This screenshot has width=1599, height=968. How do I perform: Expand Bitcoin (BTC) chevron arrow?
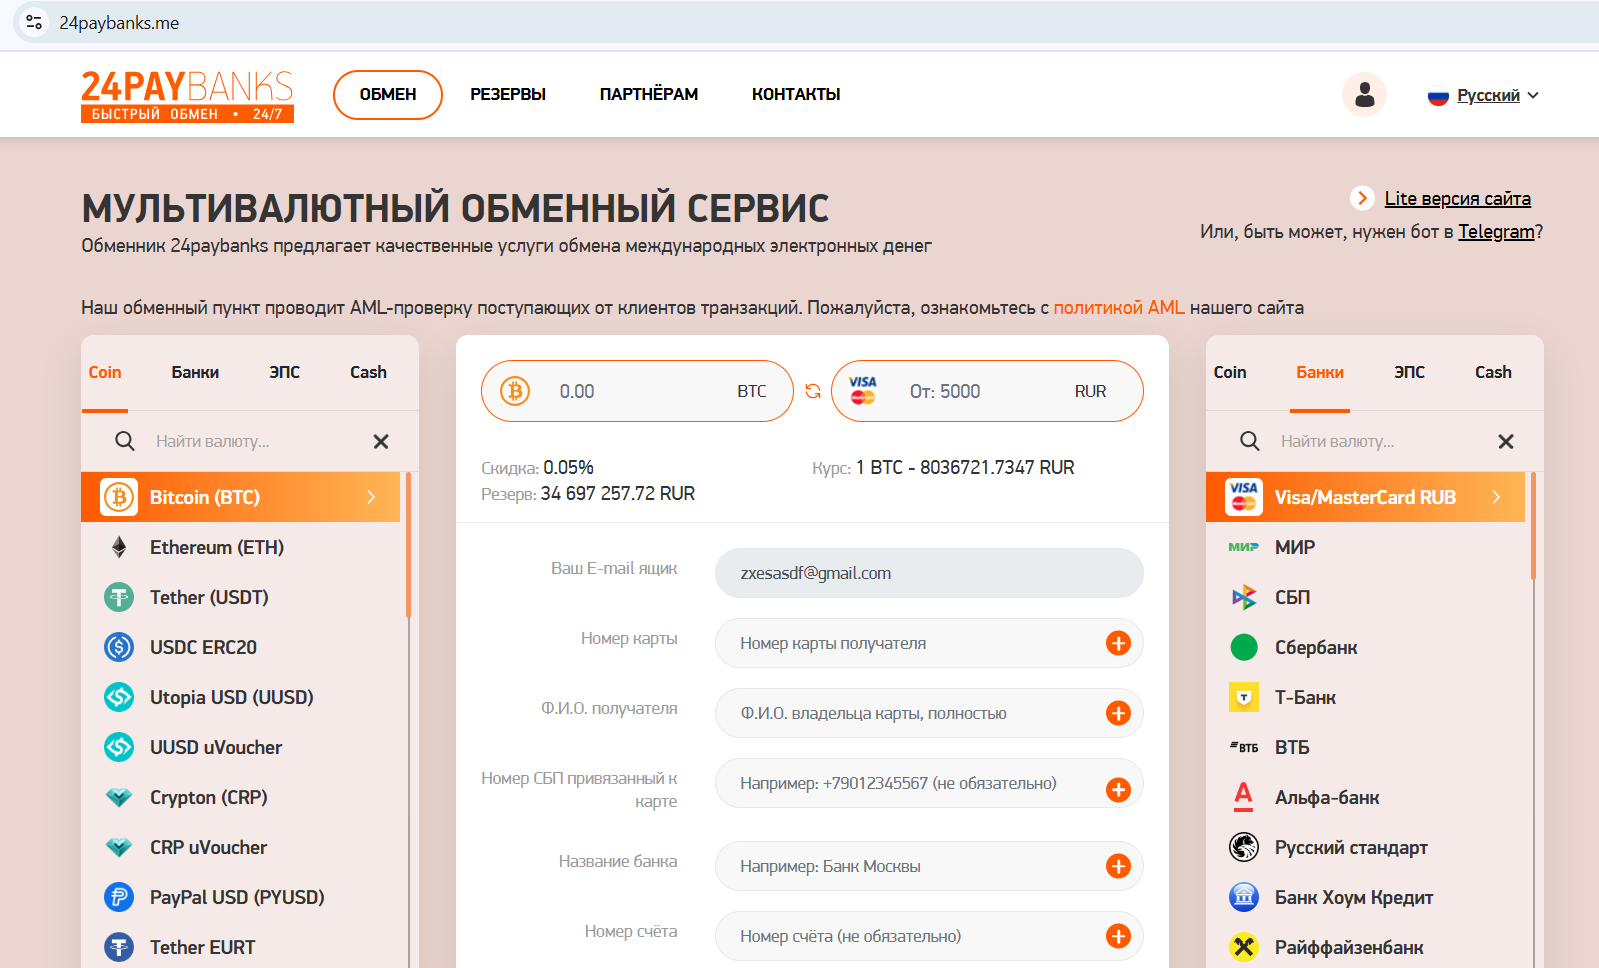[371, 497]
